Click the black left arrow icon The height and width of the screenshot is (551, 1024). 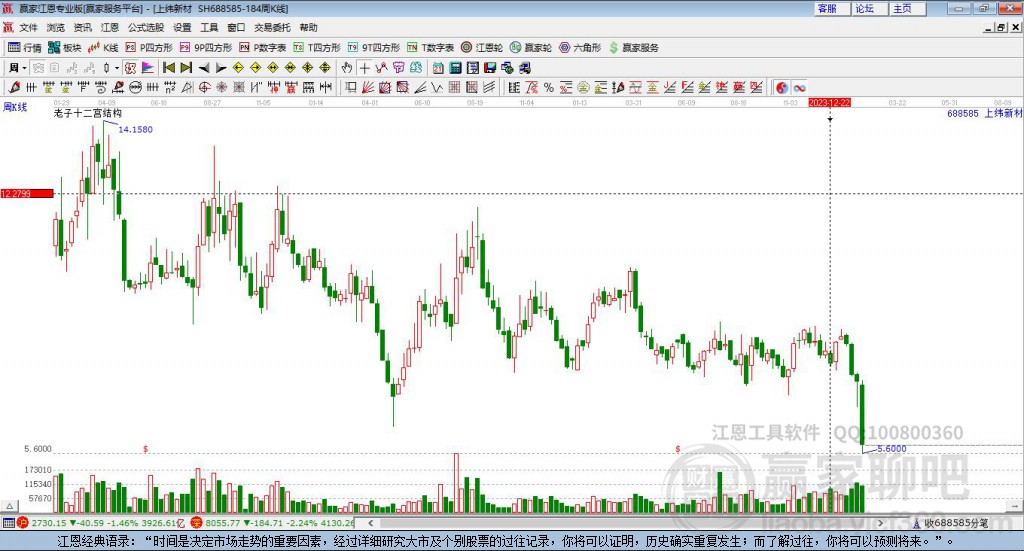204,68
